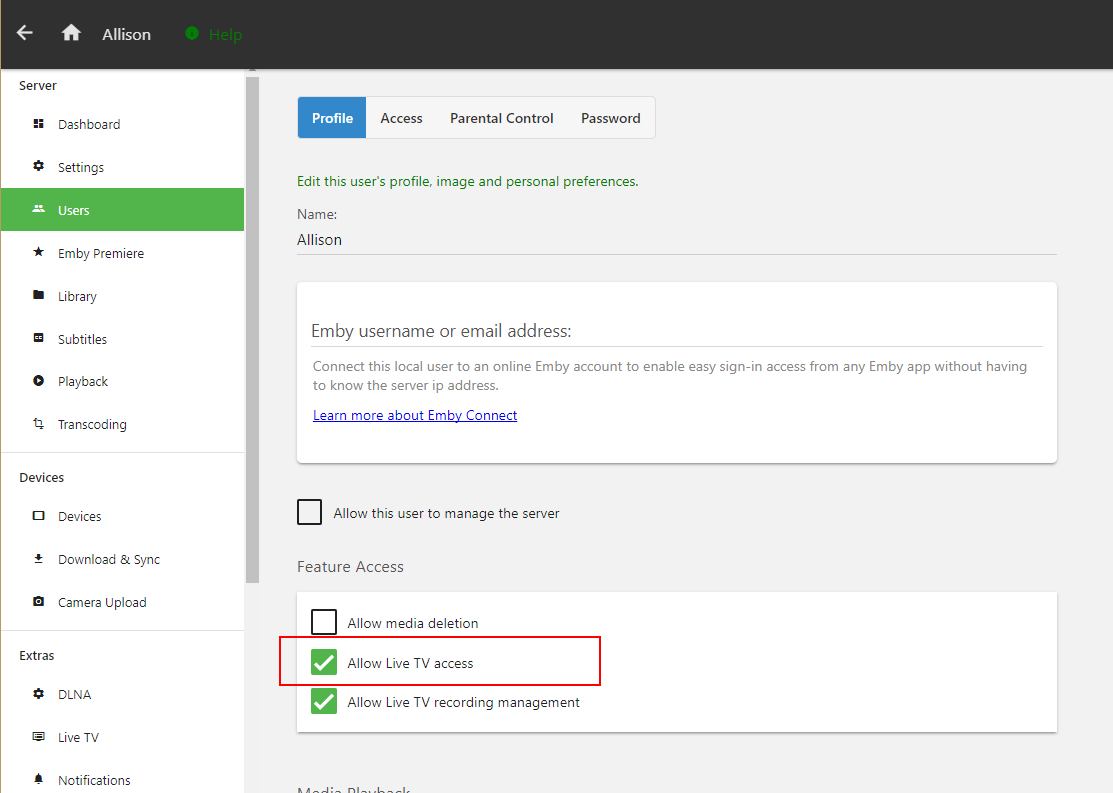Enable Allow this user to manage the server
This screenshot has height=793, width=1113.
(x=309, y=512)
